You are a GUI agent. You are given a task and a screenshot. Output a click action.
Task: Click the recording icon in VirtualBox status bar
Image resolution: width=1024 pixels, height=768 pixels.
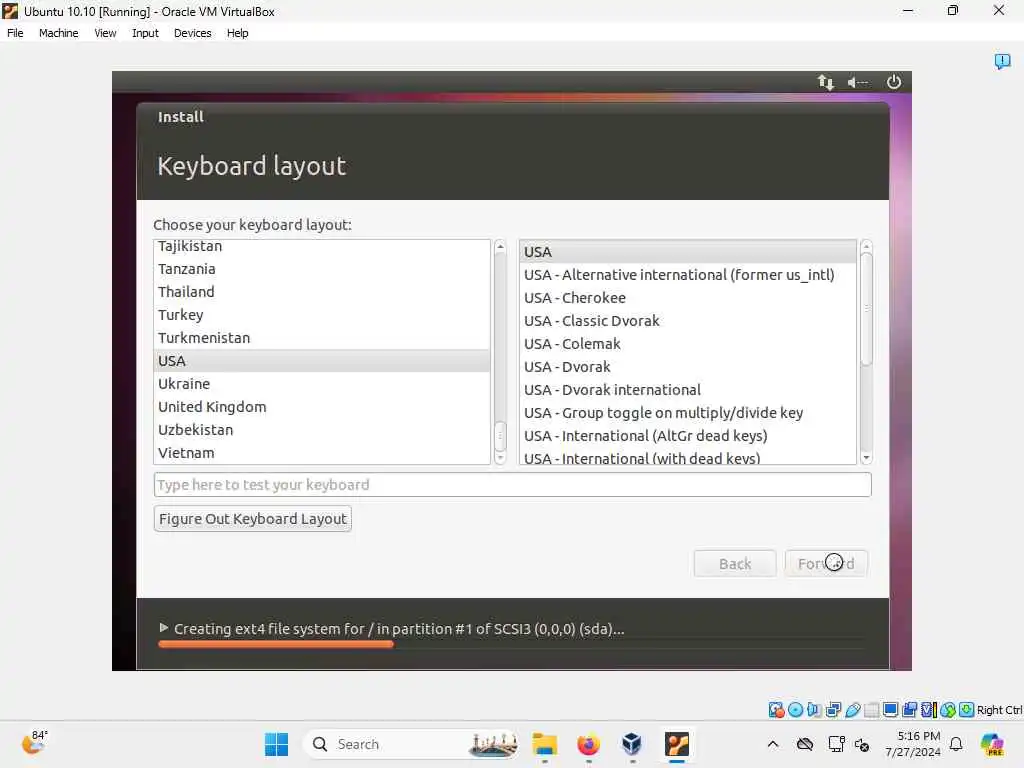(x=909, y=710)
